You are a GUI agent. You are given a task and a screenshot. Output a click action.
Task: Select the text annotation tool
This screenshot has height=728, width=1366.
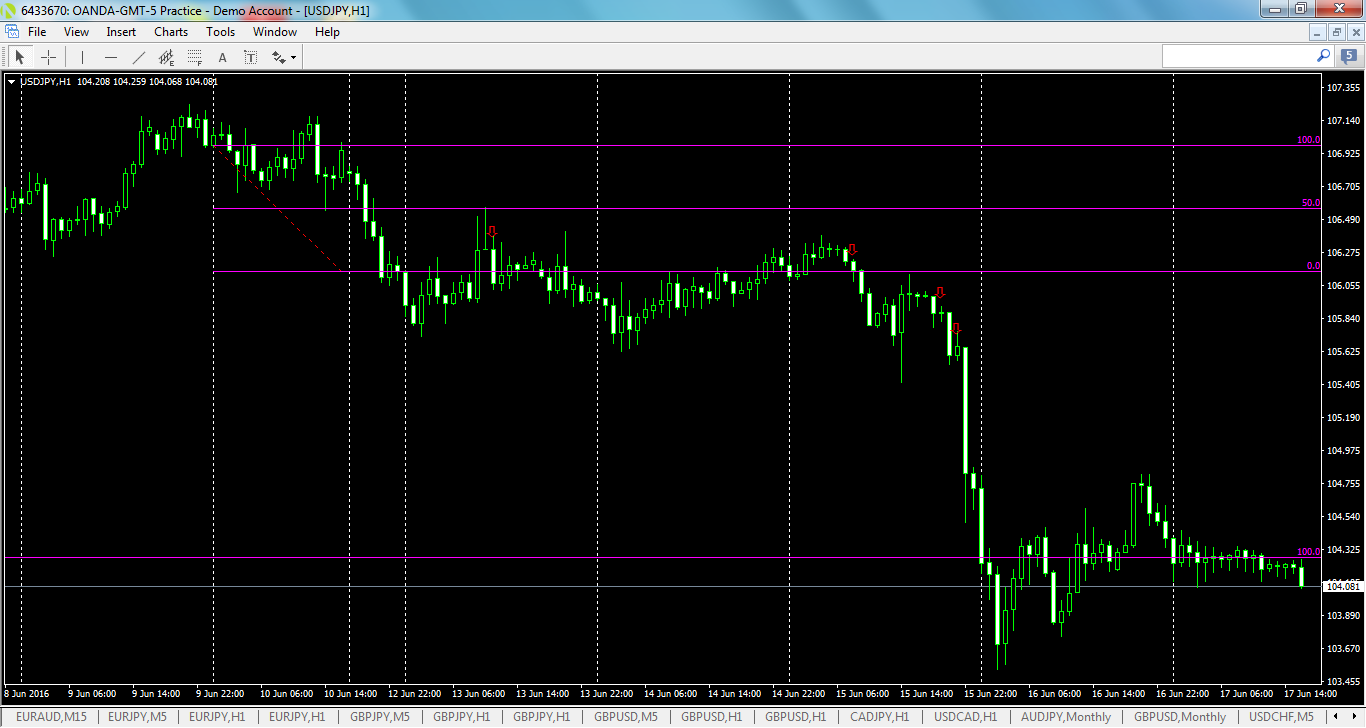tap(222, 57)
